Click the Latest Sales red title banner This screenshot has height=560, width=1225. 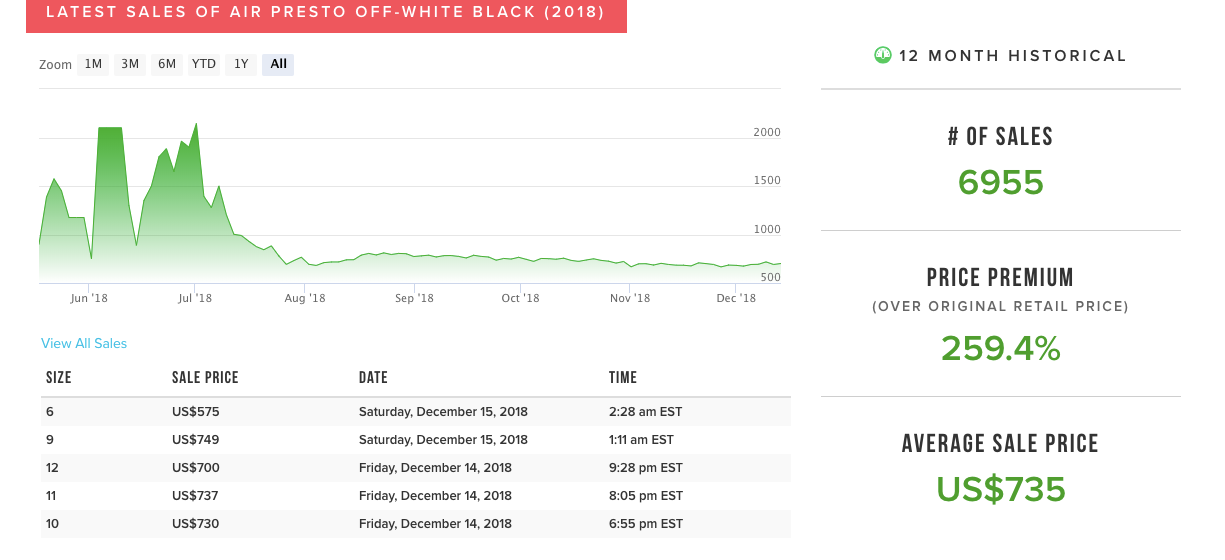(x=326, y=13)
